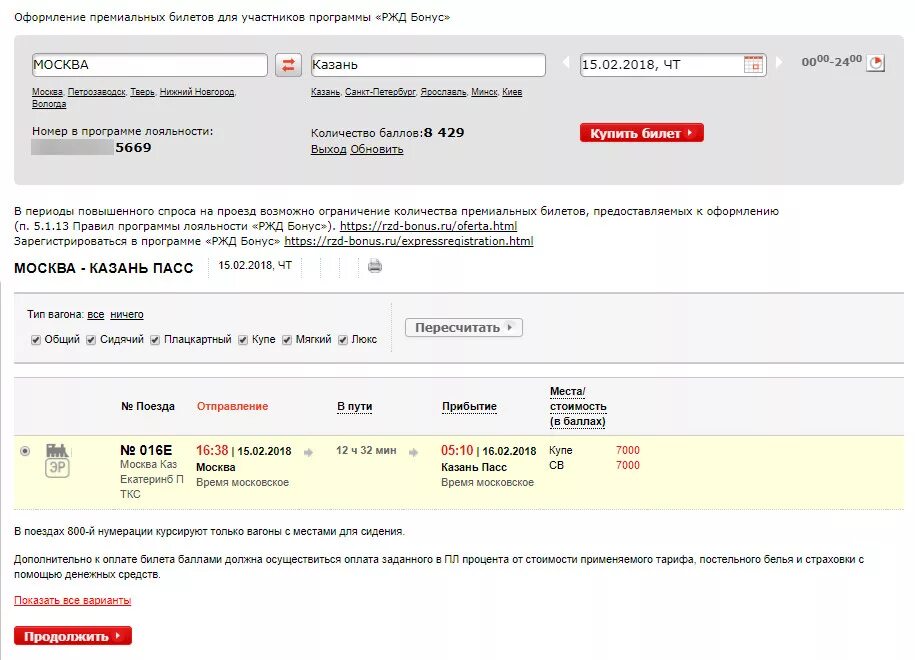Click the Купе price 7000
Screen dimensions: 915x660
[x=628, y=451]
